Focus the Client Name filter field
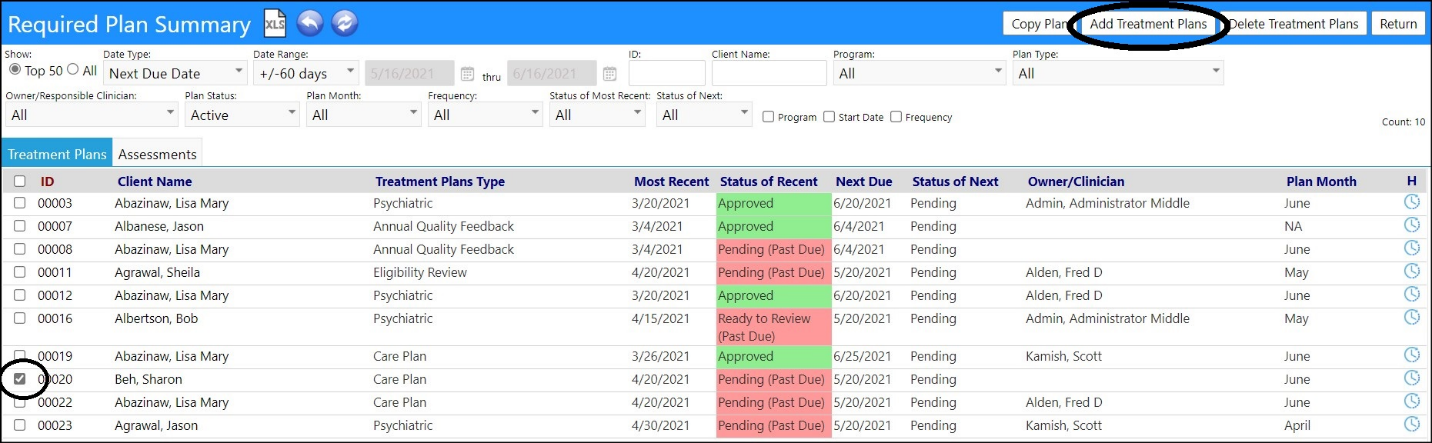Image resolution: width=1432 pixels, height=443 pixels. click(769, 73)
